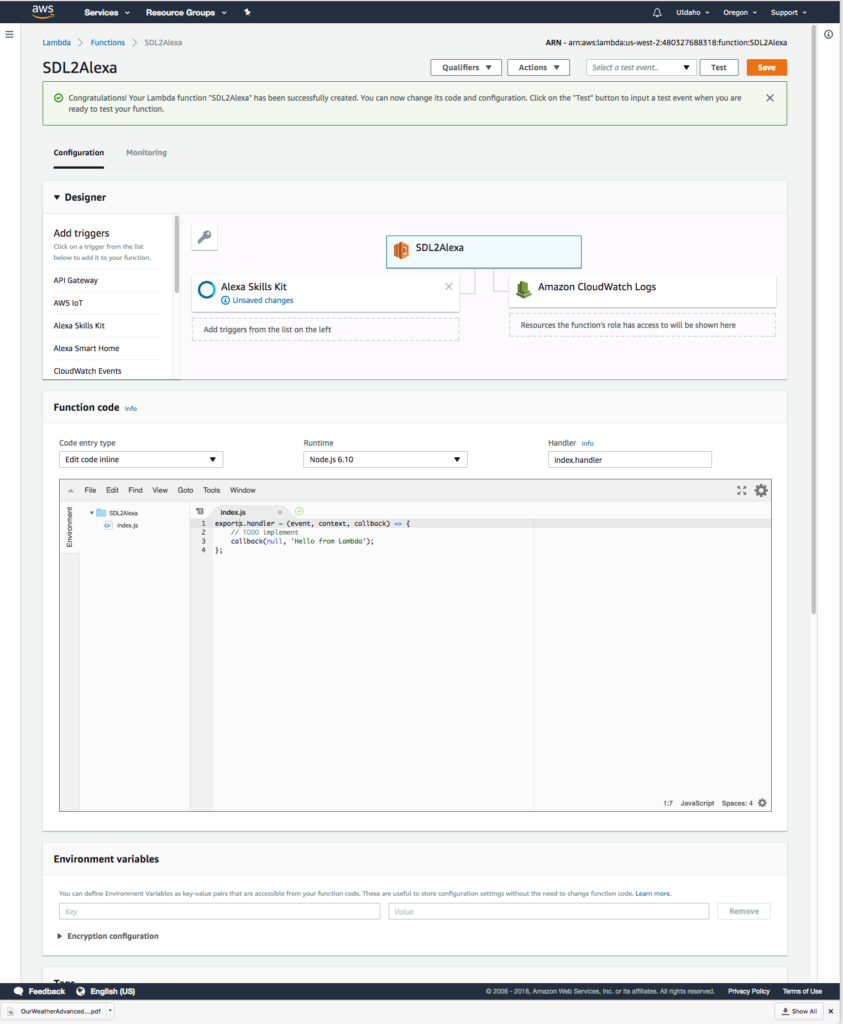Click the index.js file icon in the tree

(108, 525)
